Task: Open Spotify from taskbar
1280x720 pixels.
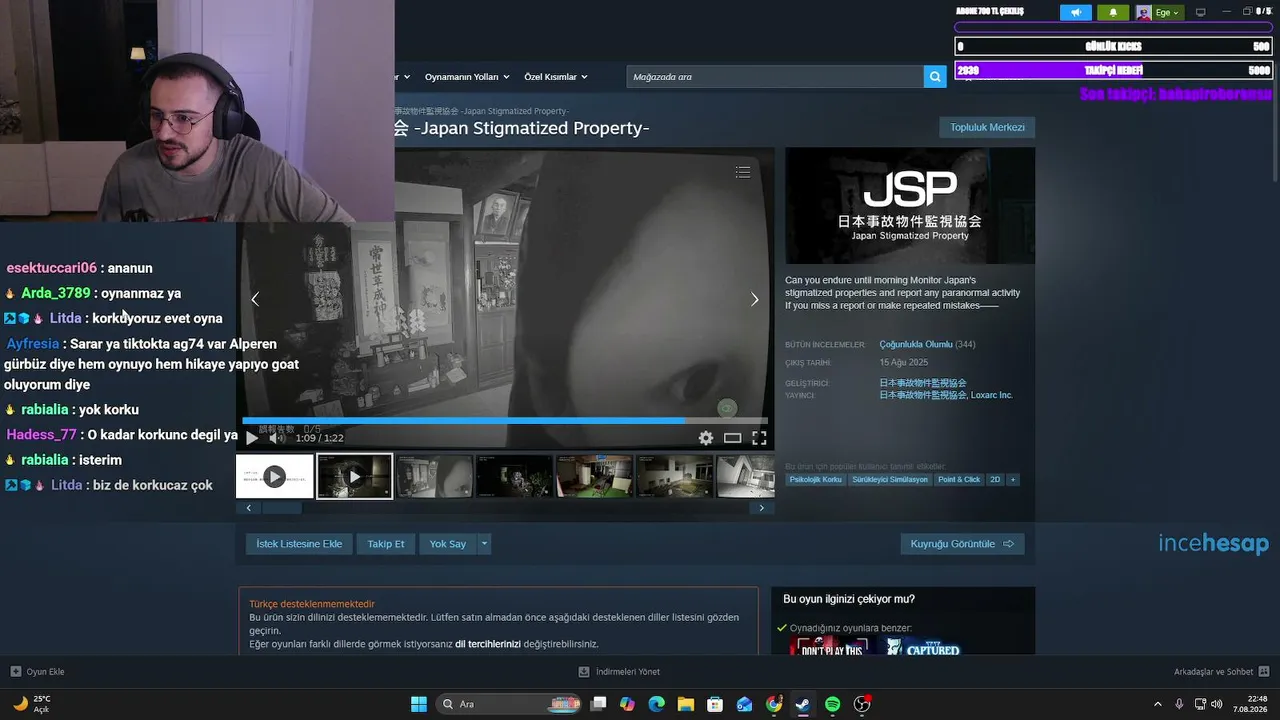Action: (833, 704)
